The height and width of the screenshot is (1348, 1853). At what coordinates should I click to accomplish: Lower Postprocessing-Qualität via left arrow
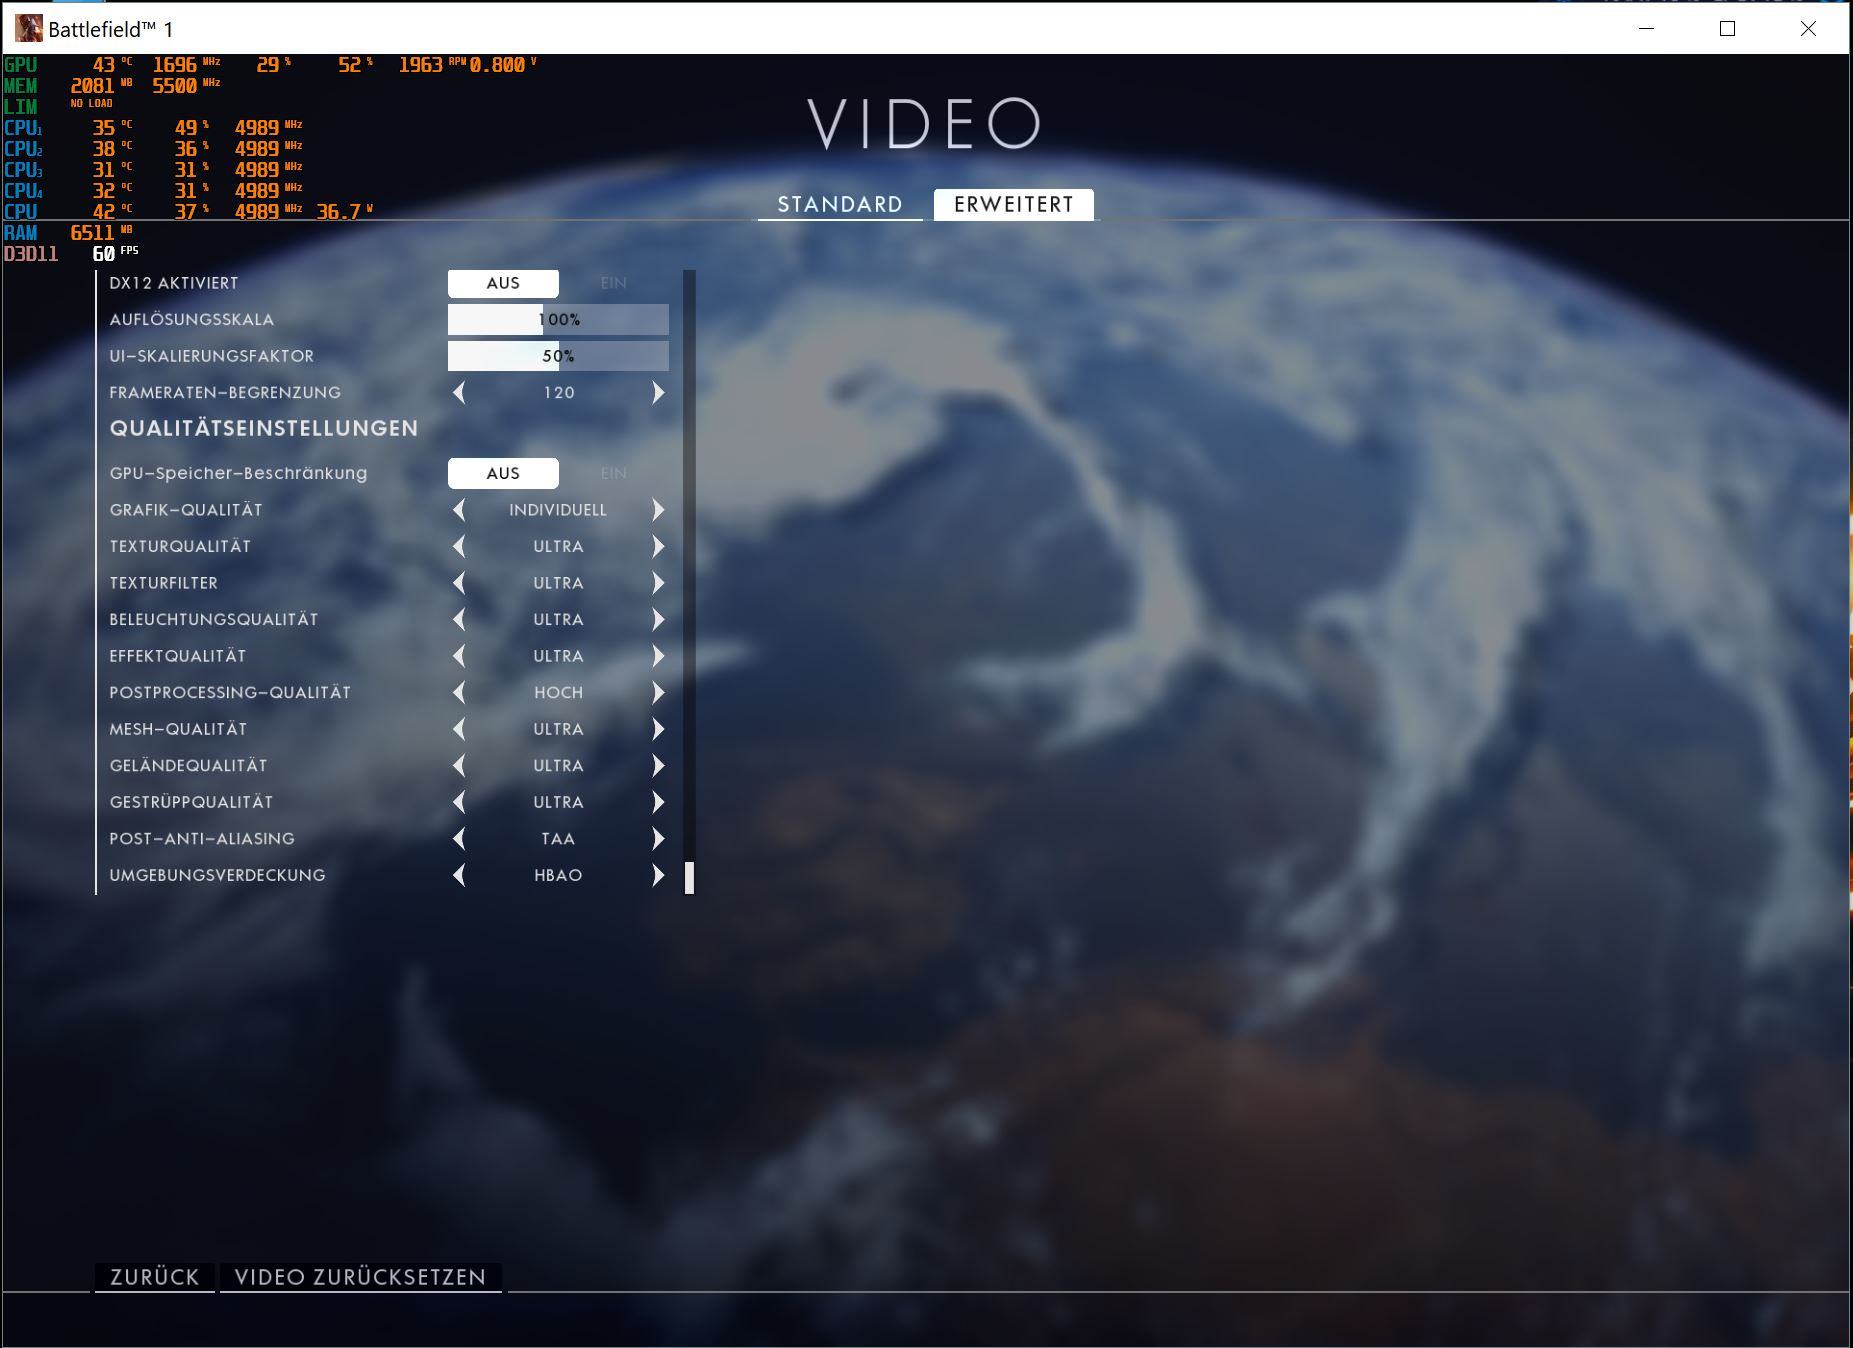(x=459, y=693)
